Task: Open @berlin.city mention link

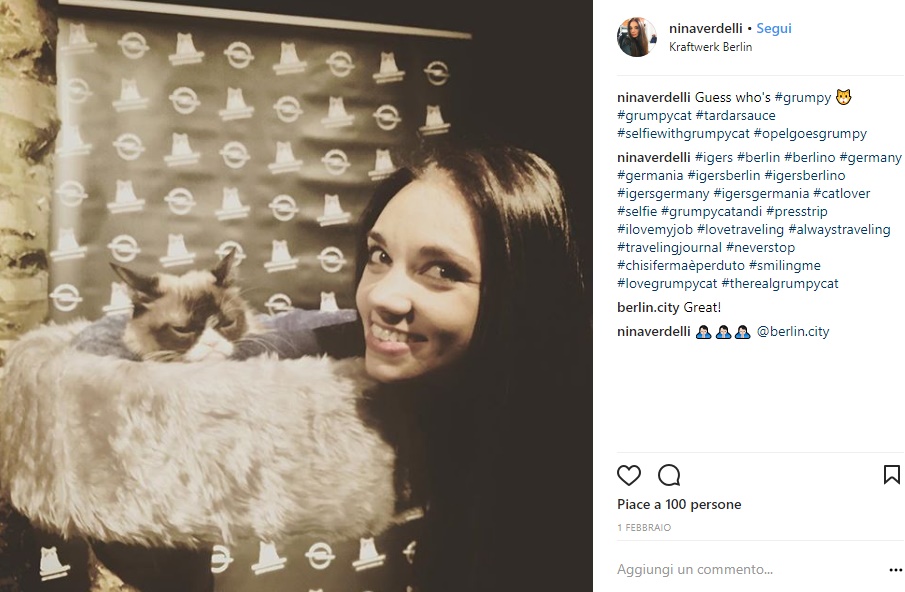Action: coord(792,332)
